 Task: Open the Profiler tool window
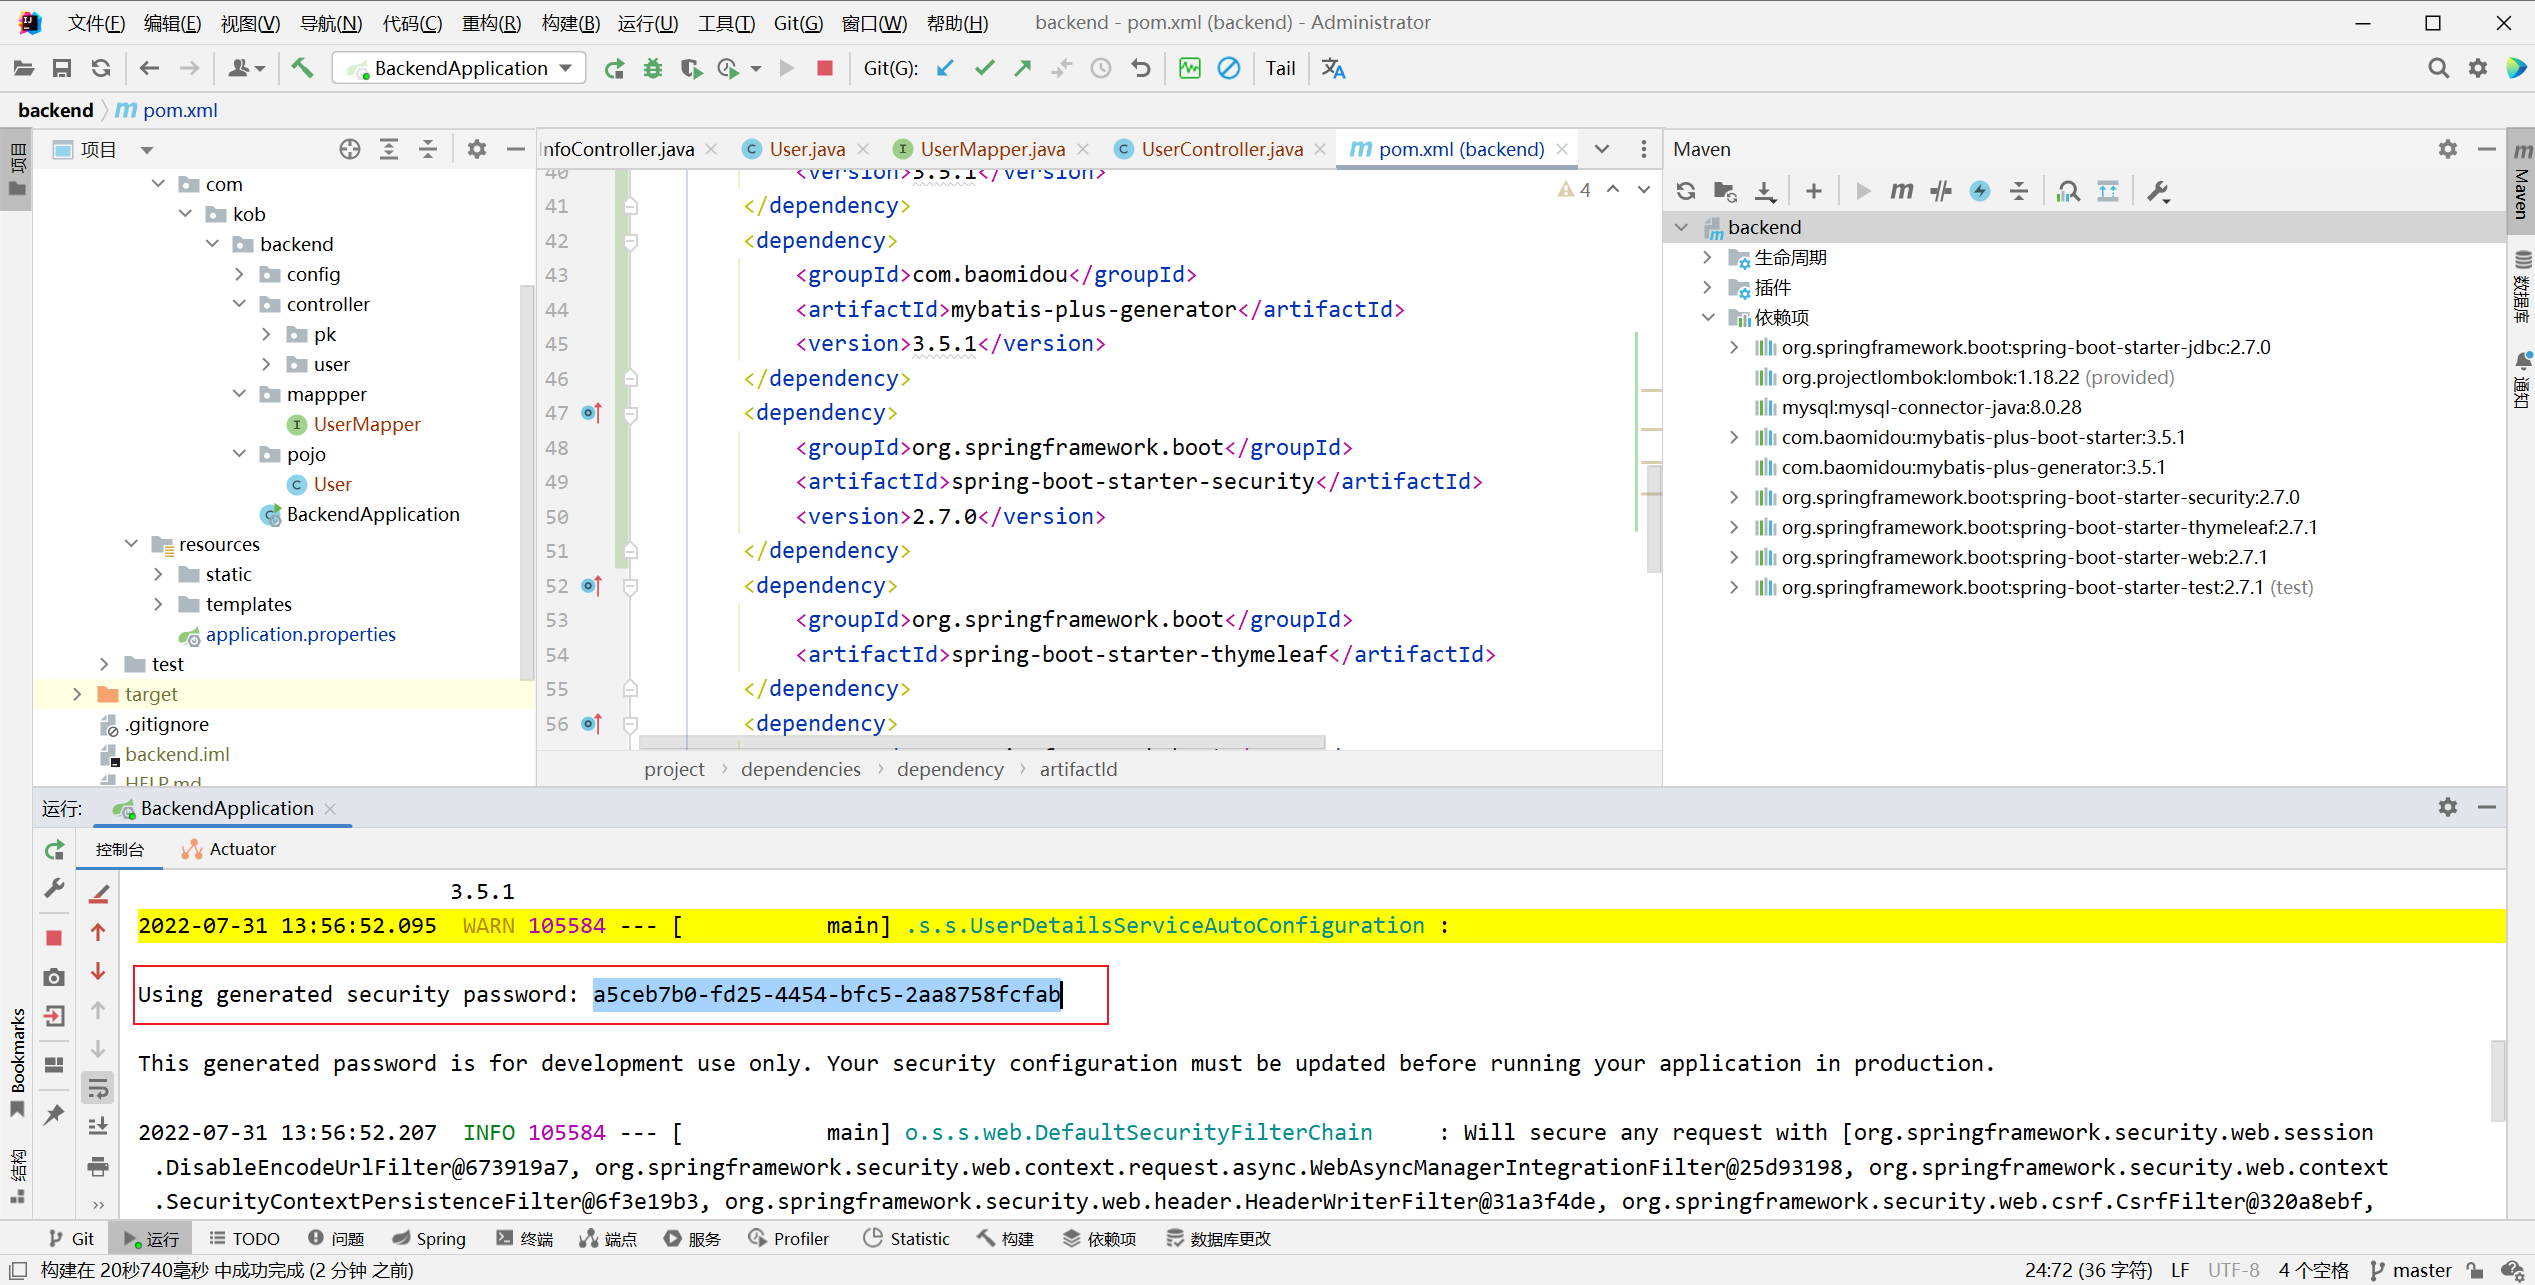(x=789, y=1238)
